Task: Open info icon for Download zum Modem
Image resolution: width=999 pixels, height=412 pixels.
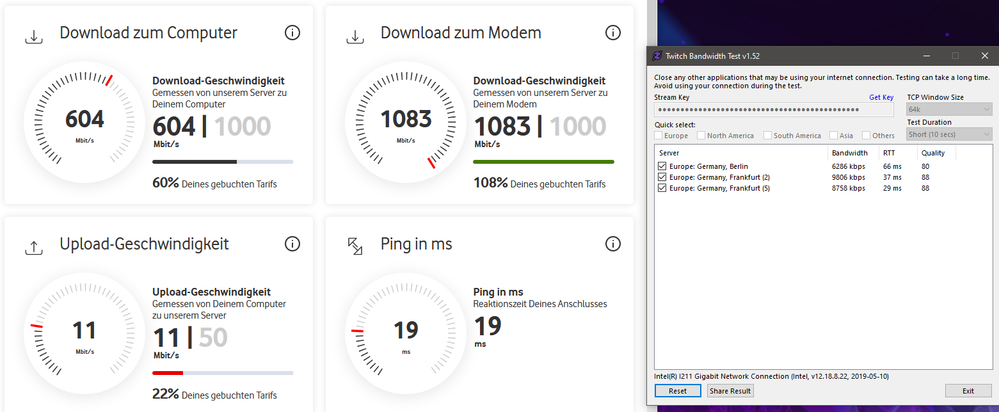Action: click(x=613, y=33)
